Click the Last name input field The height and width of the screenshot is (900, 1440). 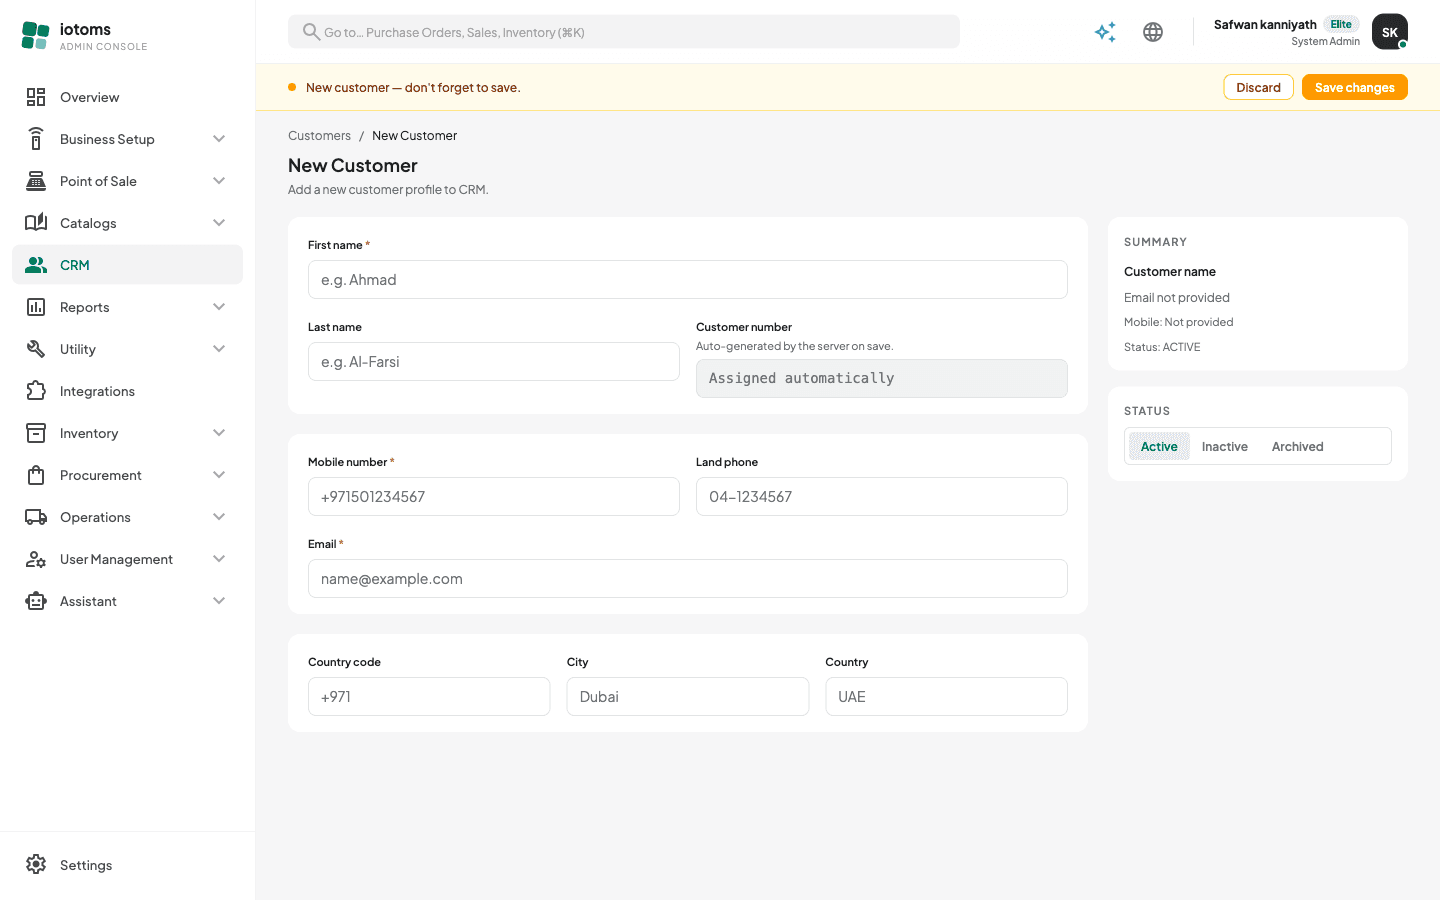pyautogui.click(x=494, y=362)
